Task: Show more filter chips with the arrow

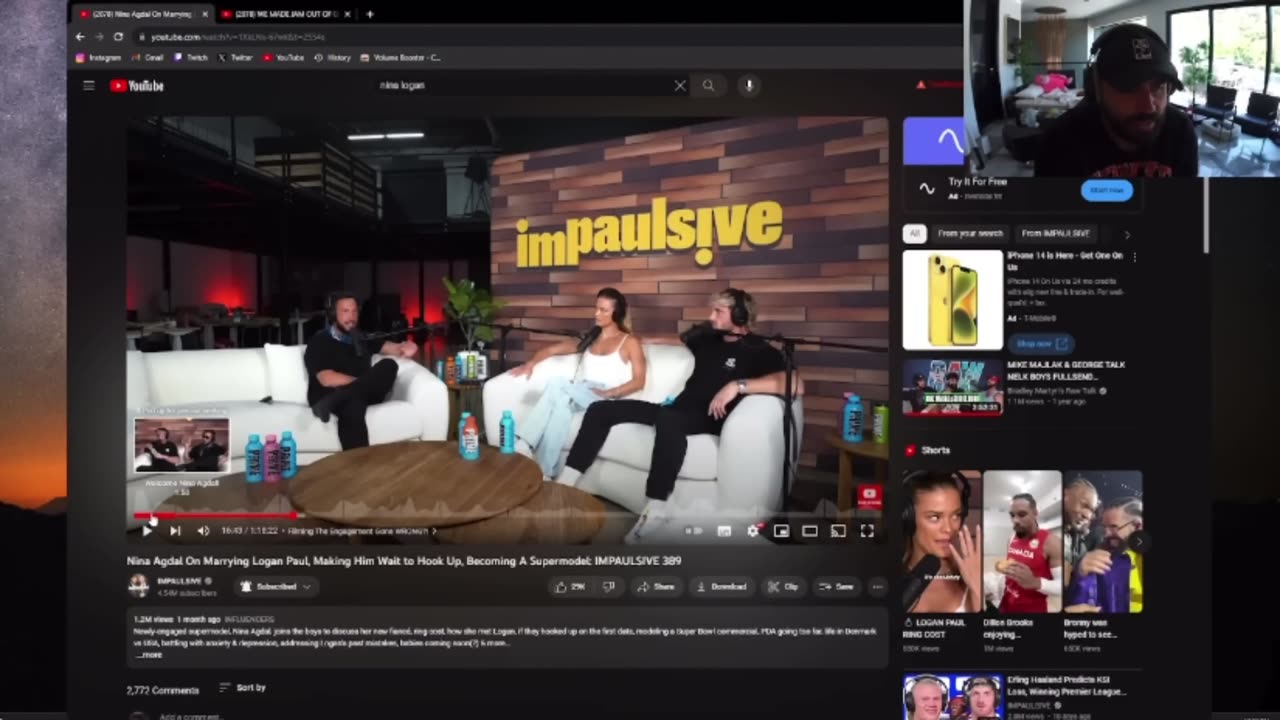Action: tap(1127, 234)
